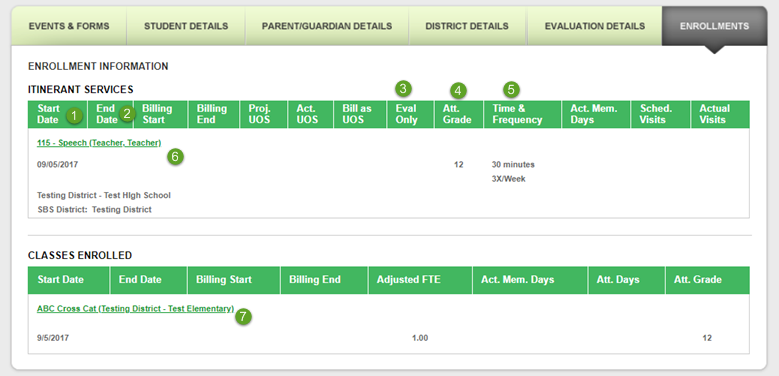Click the Proj. UOS column header
Screen dimensions: 779x376
pos(263,114)
